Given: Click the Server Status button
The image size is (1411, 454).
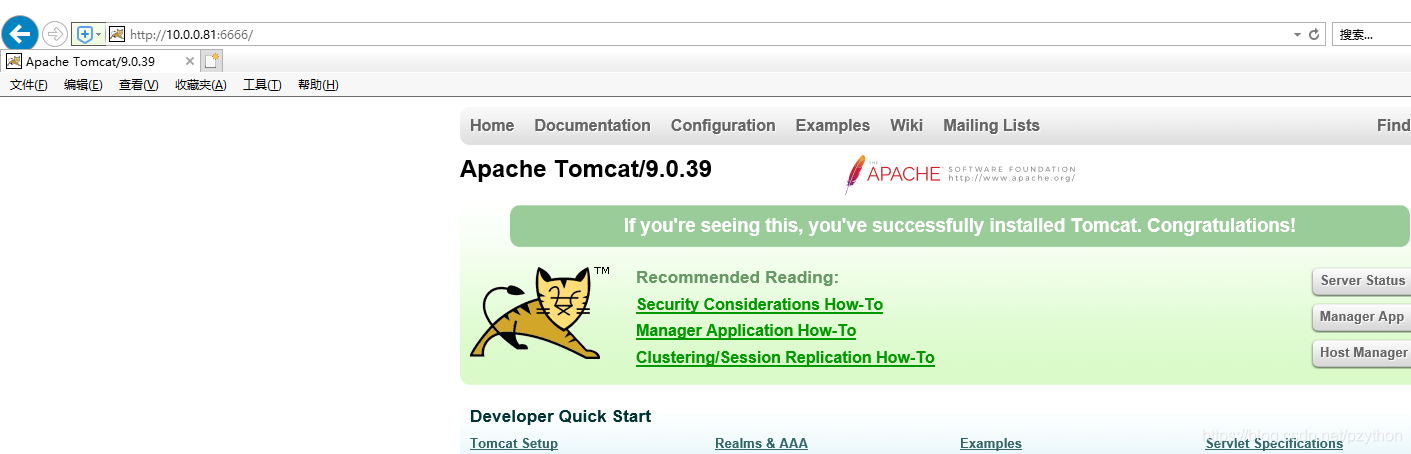Looking at the screenshot, I should point(1362,281).
